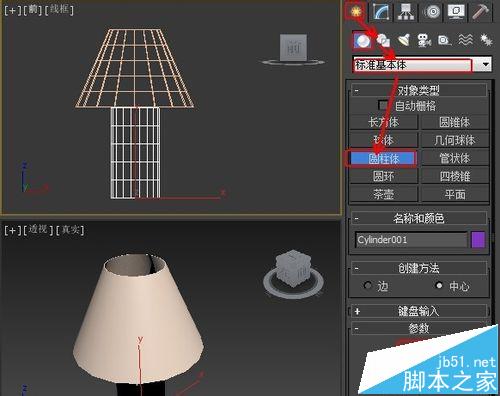
Task: Select the lampshade wireframe in front view
Action: [134, 68]
